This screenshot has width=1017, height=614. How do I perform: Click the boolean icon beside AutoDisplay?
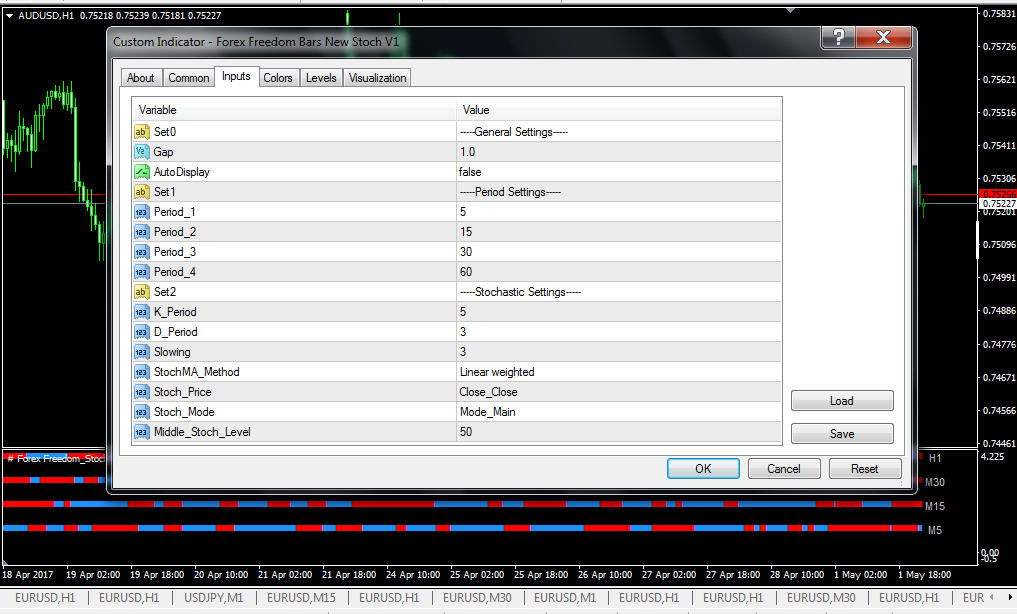pos(141,172)
